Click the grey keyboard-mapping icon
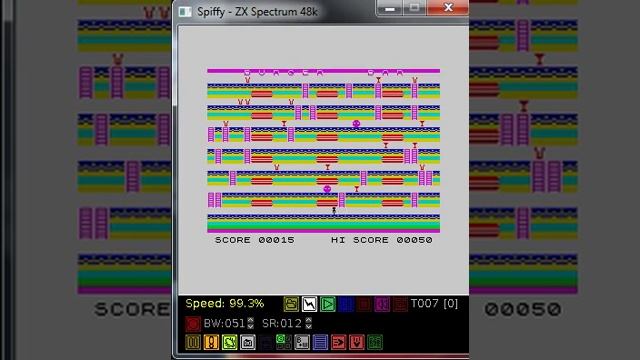Screen dimensions: 640x360 click(x=302, y=342)
